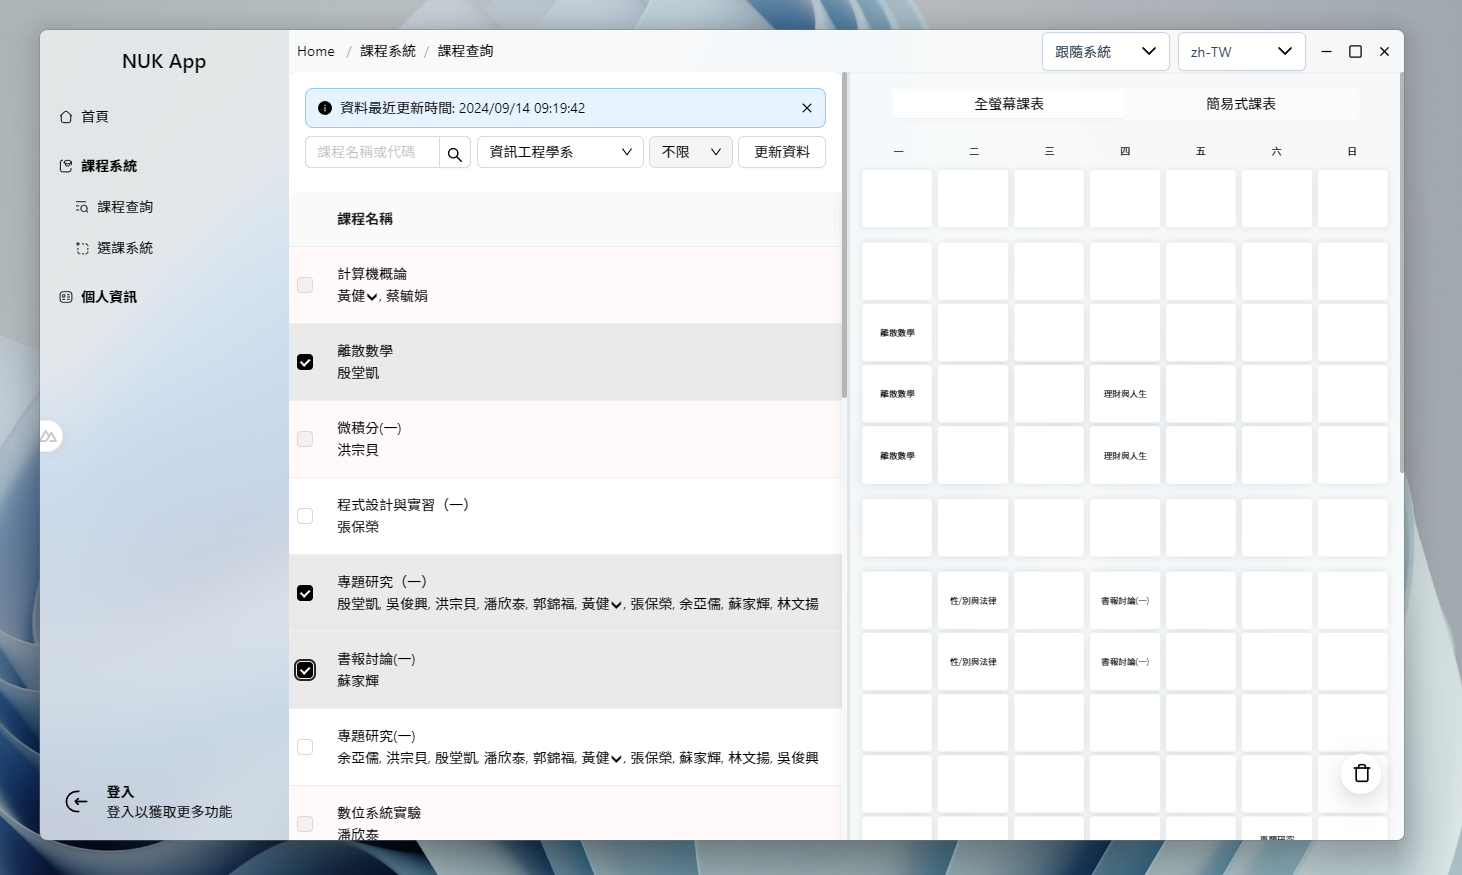
Task: Uncheck the 書報討論(一) checkbox
Action: 305,670
